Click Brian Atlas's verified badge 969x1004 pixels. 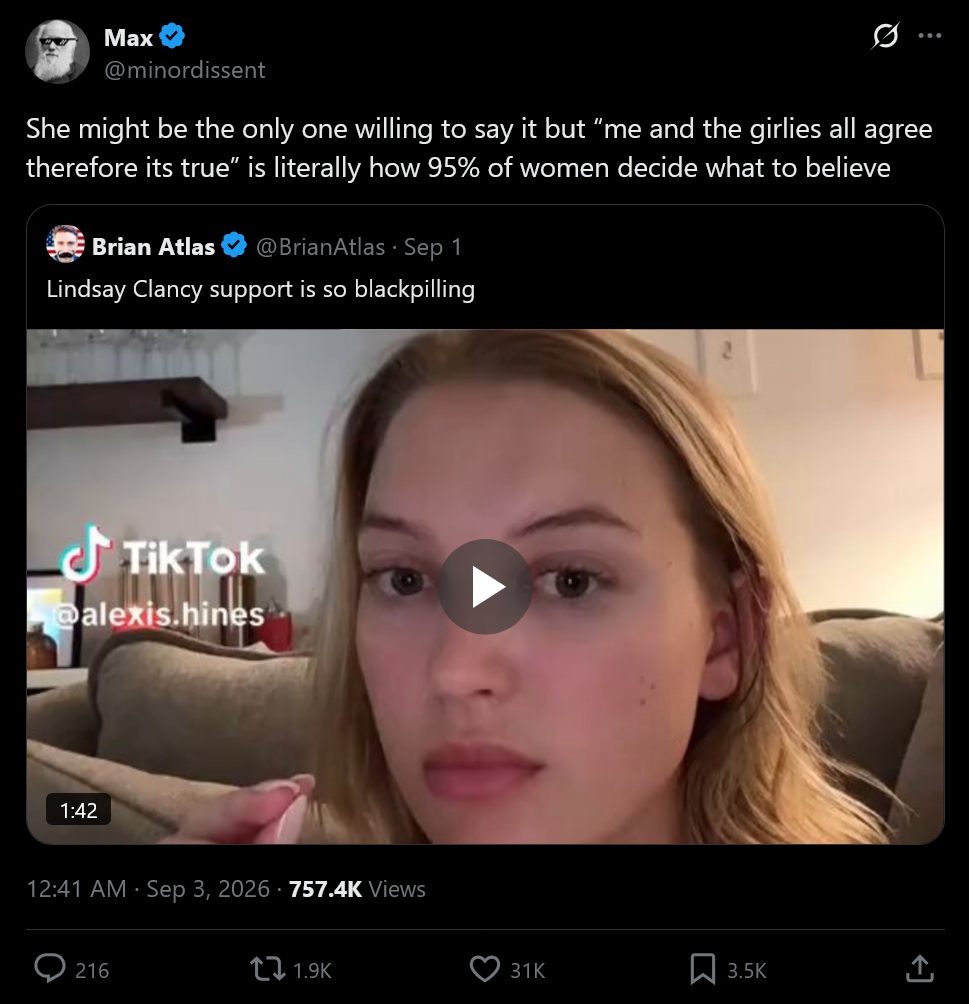coord(234,245)
